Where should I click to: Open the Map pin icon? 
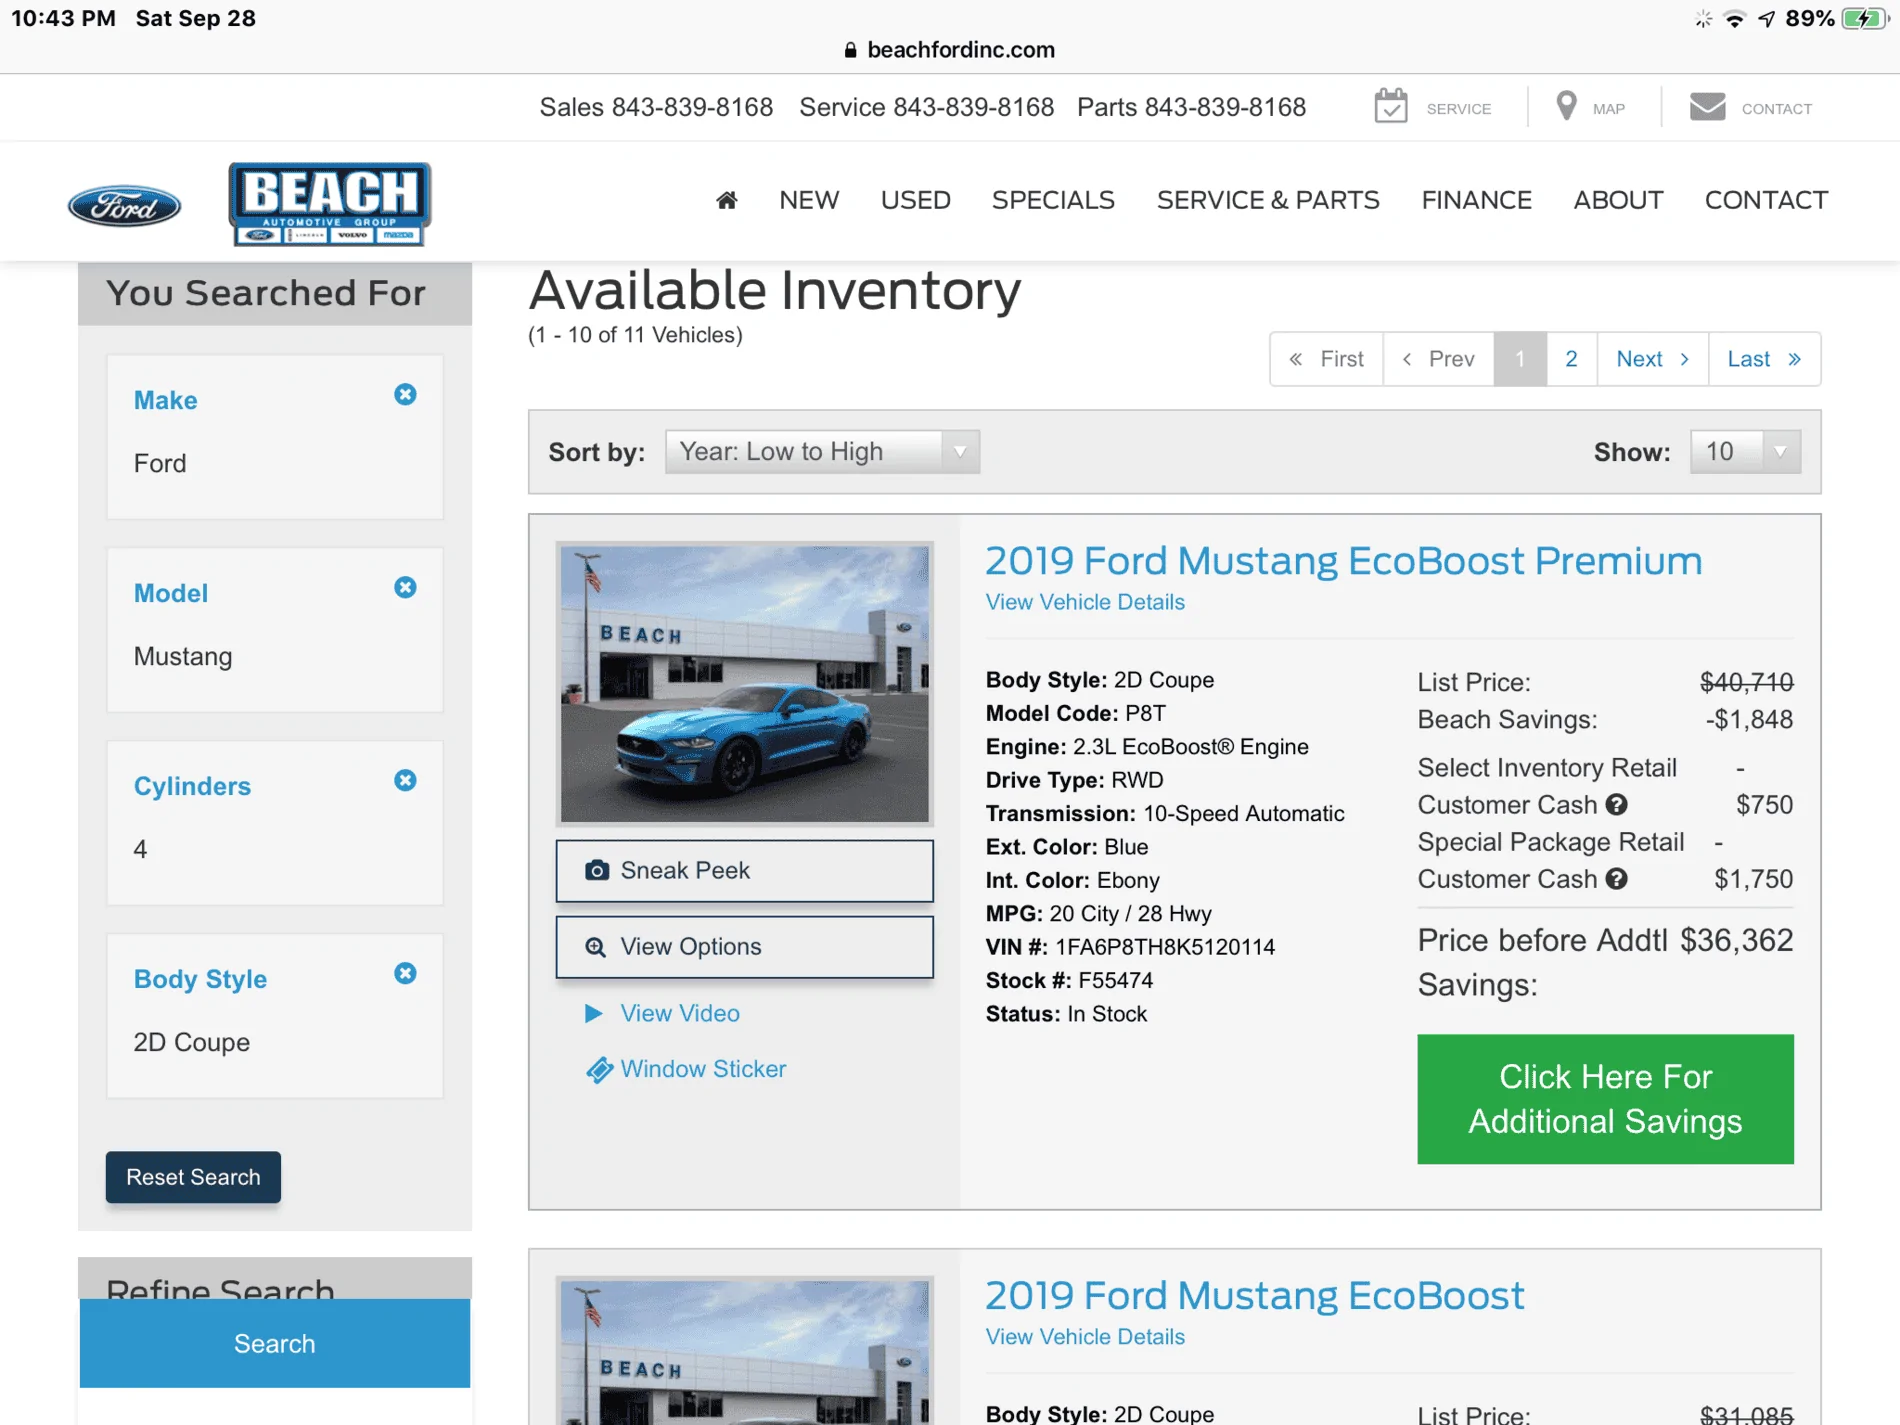(x=1566, y=106)
